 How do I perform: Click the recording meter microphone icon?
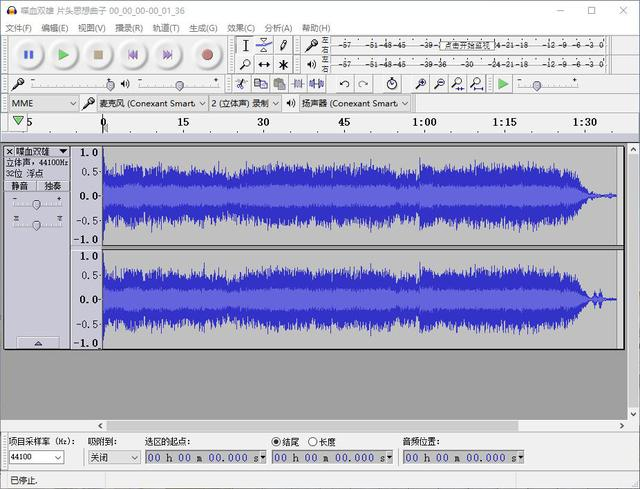311,45
